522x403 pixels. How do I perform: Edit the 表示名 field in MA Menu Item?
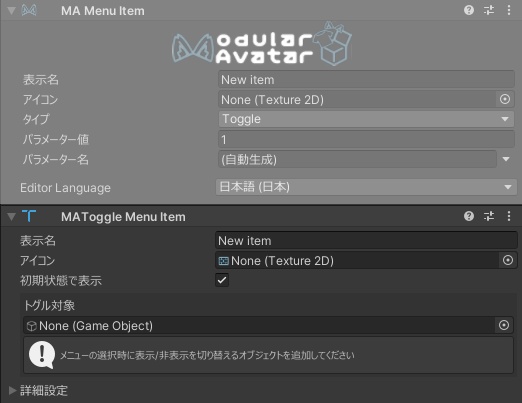click(x=366, y=80)
